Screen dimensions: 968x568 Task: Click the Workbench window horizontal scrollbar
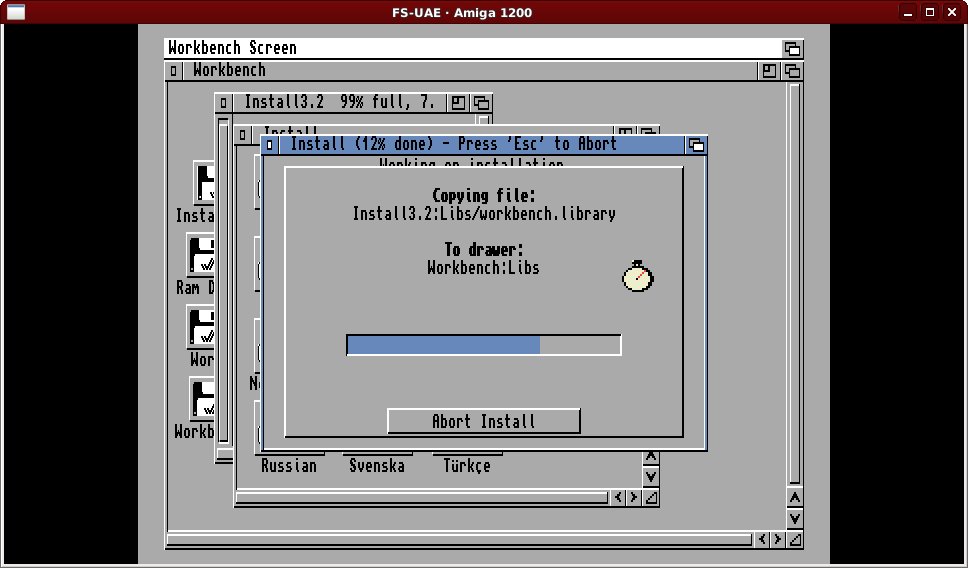coord(460,540)
